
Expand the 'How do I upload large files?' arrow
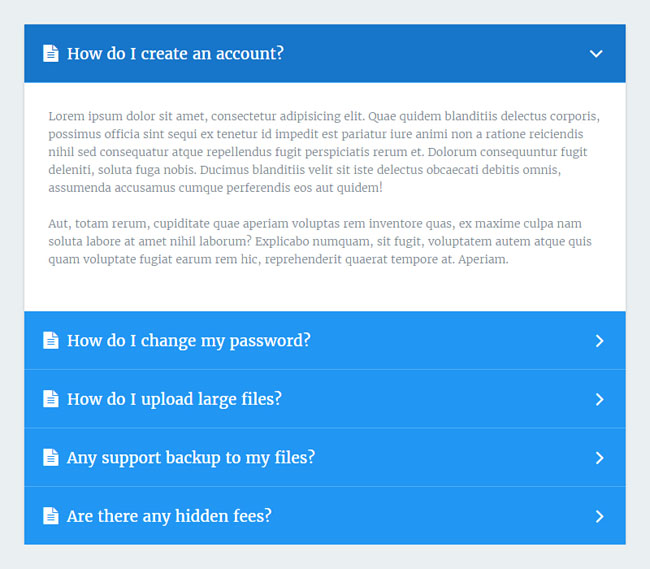pyautogui.click(x=599, y=399)
